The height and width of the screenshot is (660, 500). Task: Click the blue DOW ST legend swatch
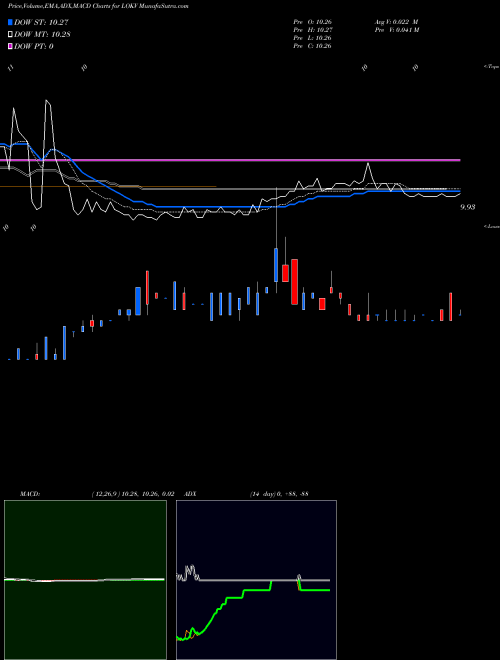(x=10, y=22)
